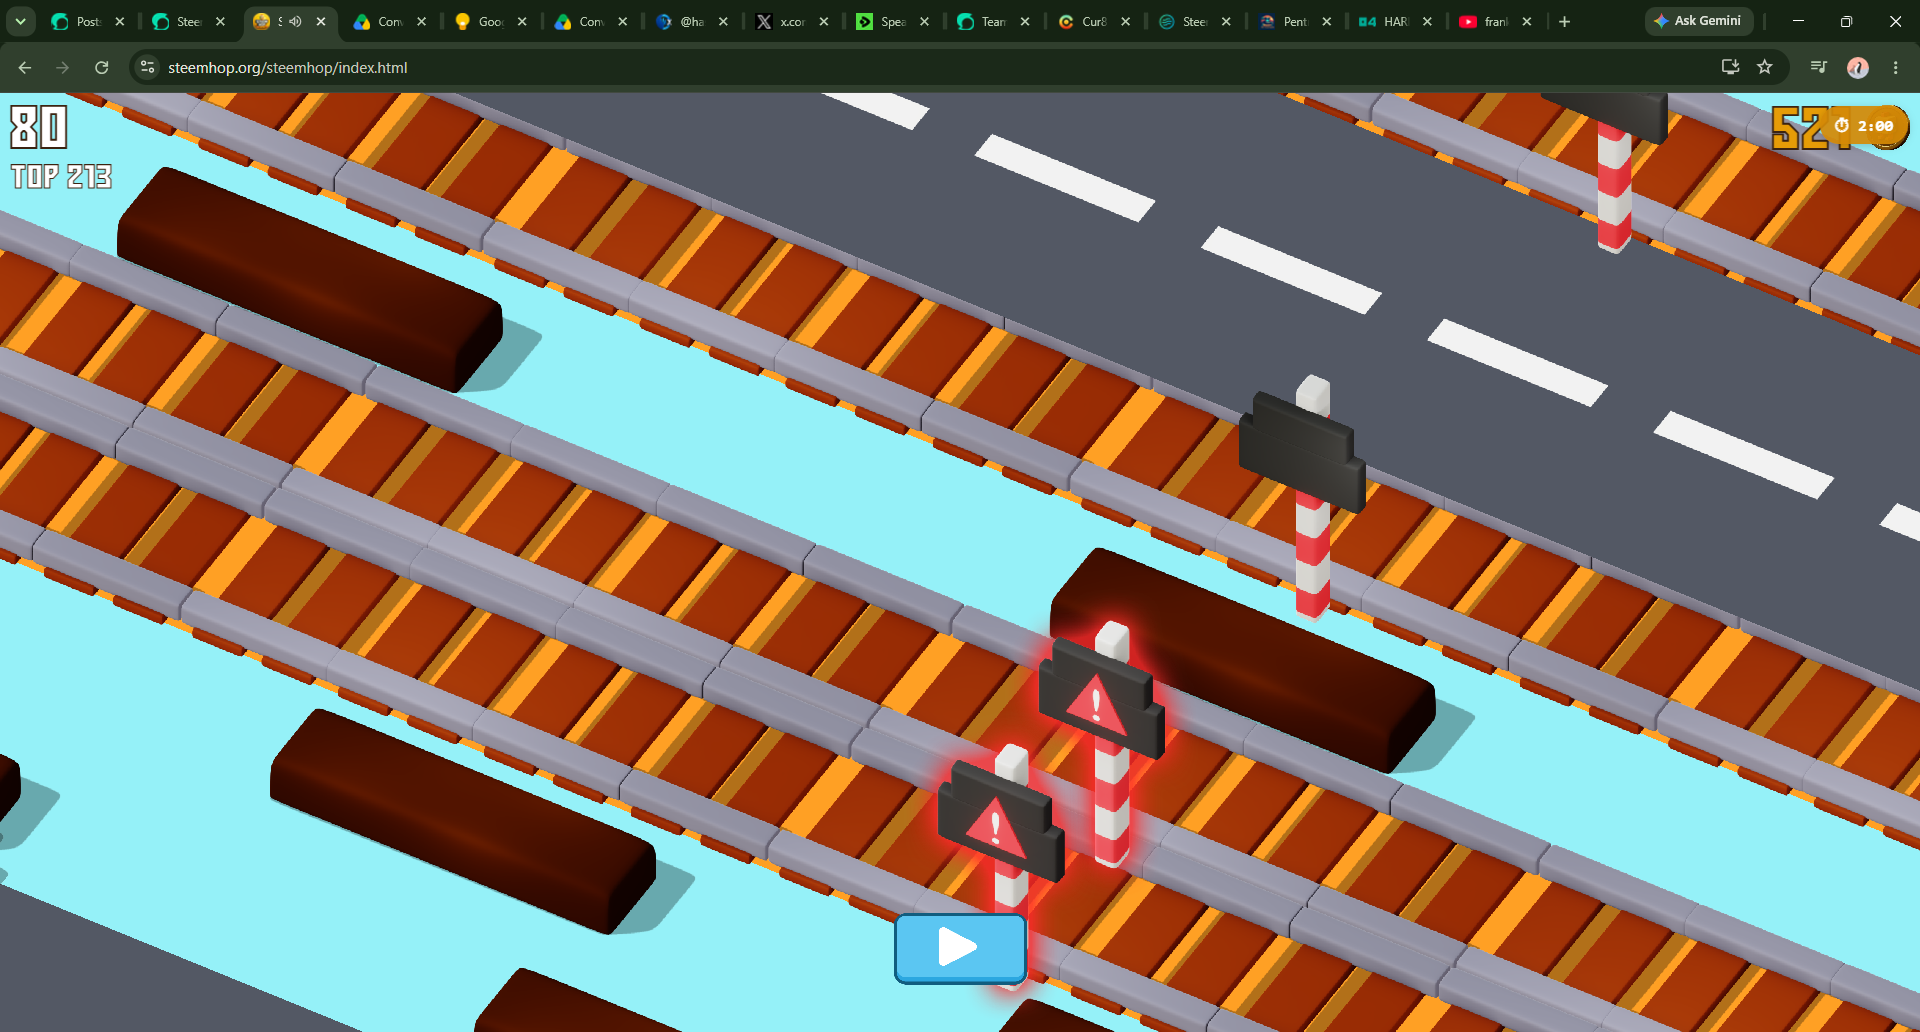
Task: Open the profile avatar menu
Action: pos(1857,67)
